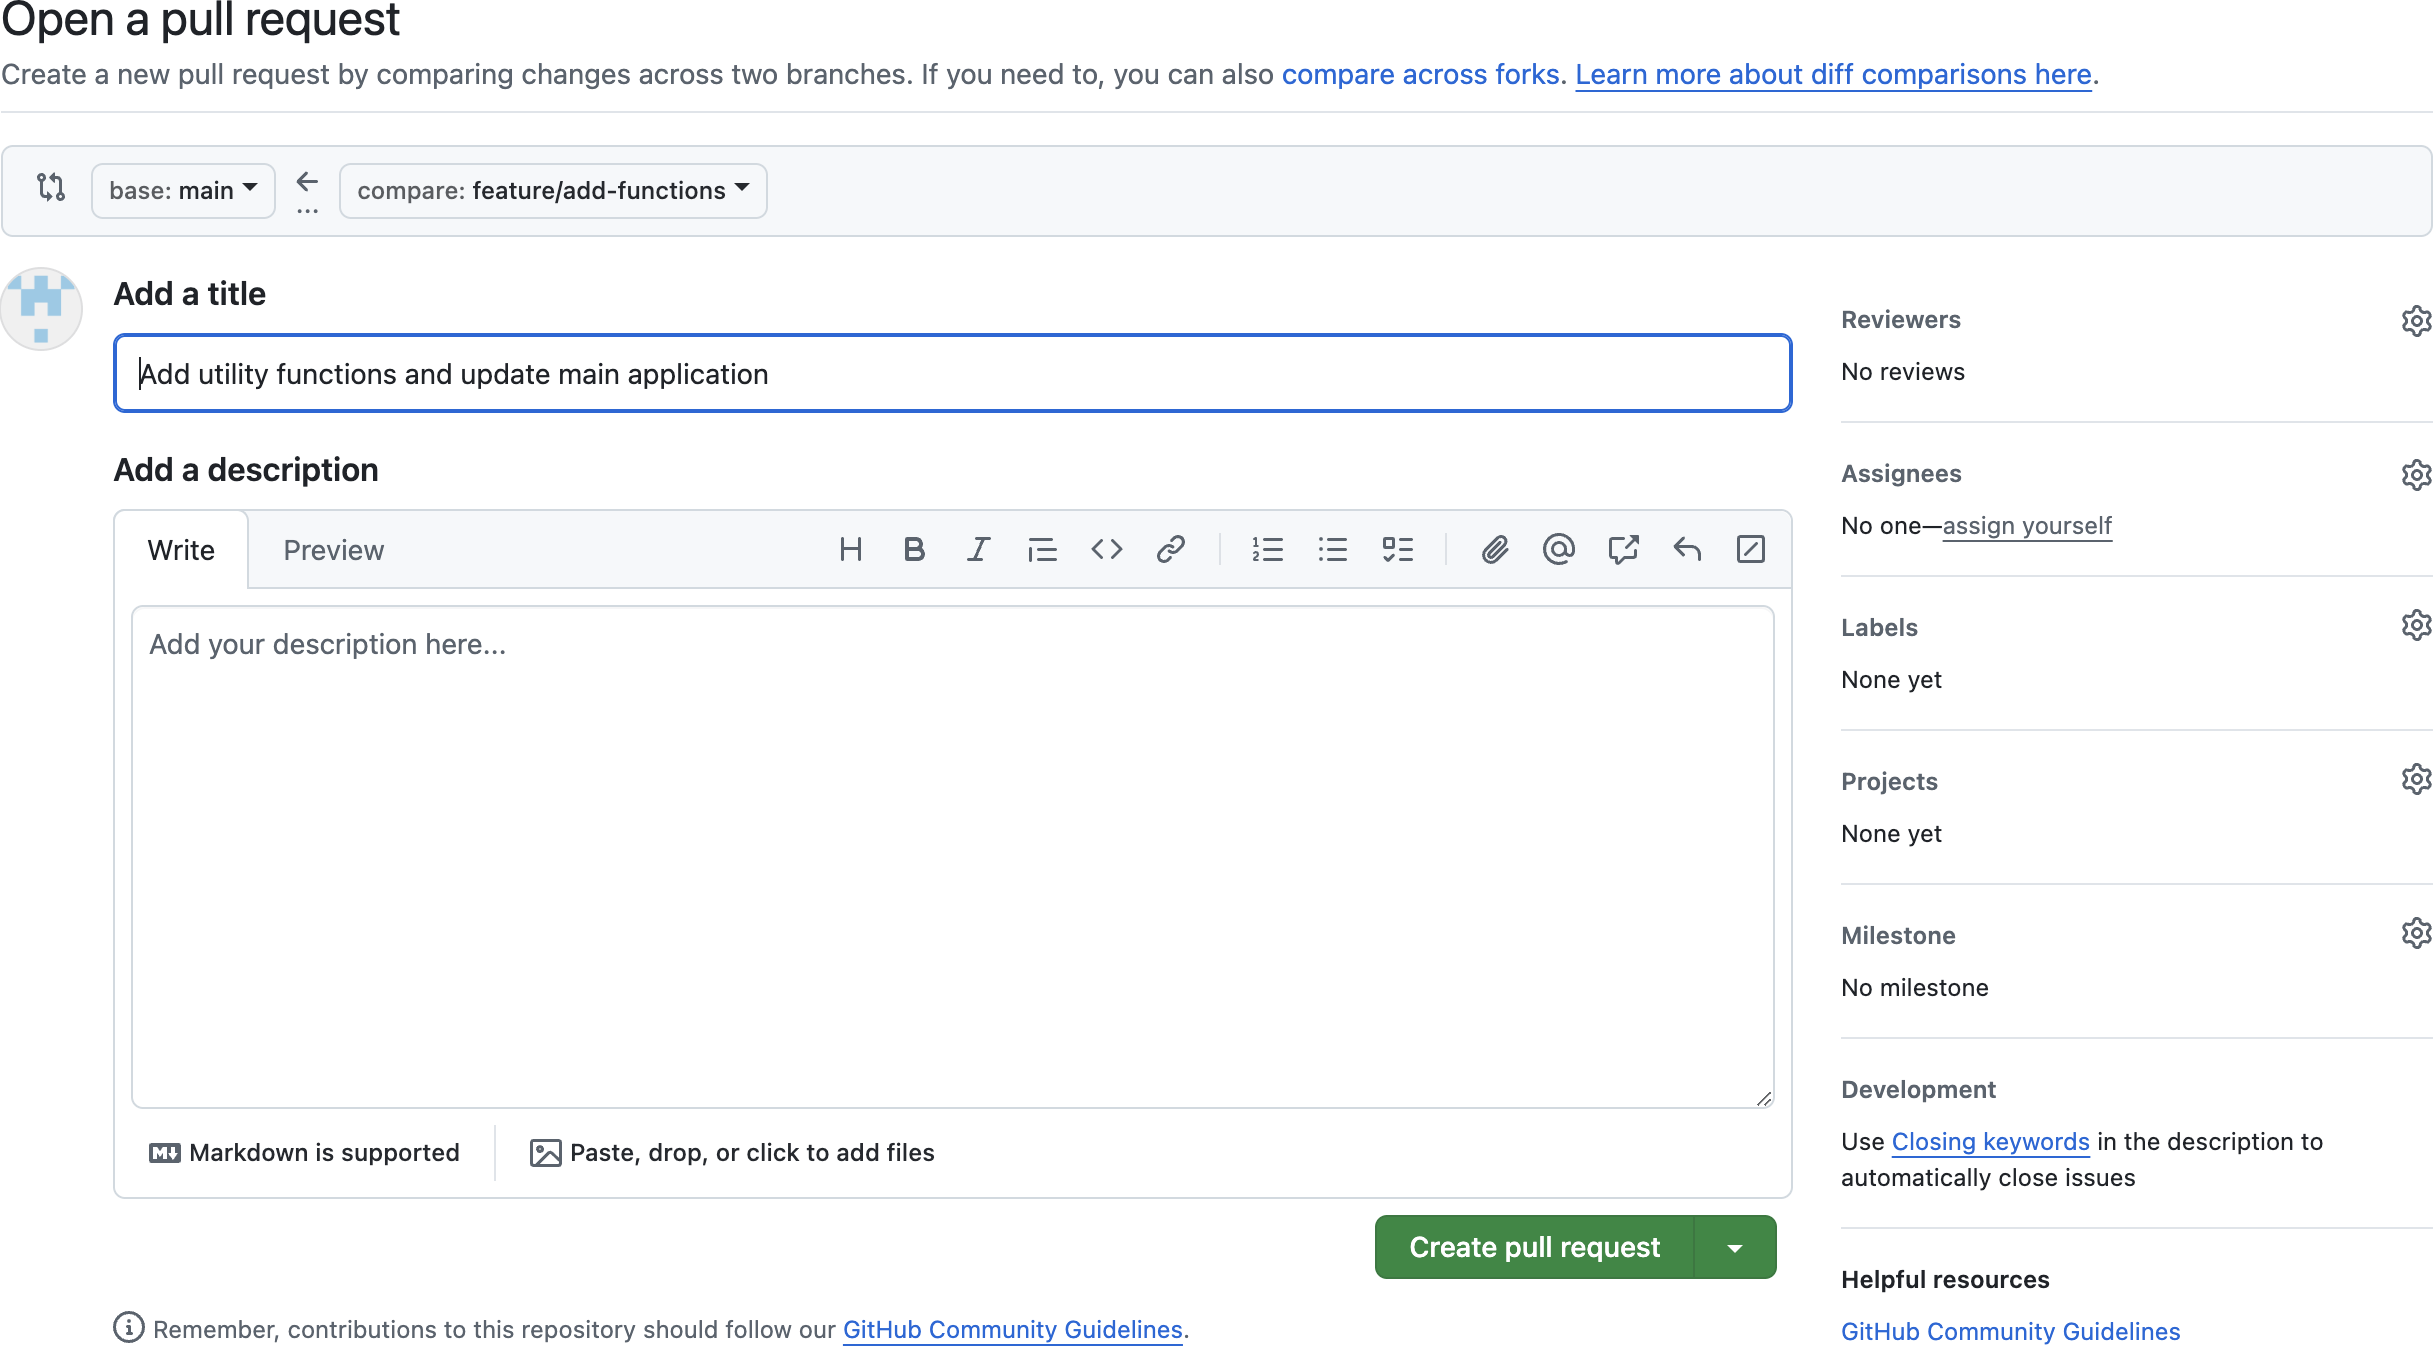Click the Create pull request button
Screen dimensions: 2433x1346
point(1534,1247)
